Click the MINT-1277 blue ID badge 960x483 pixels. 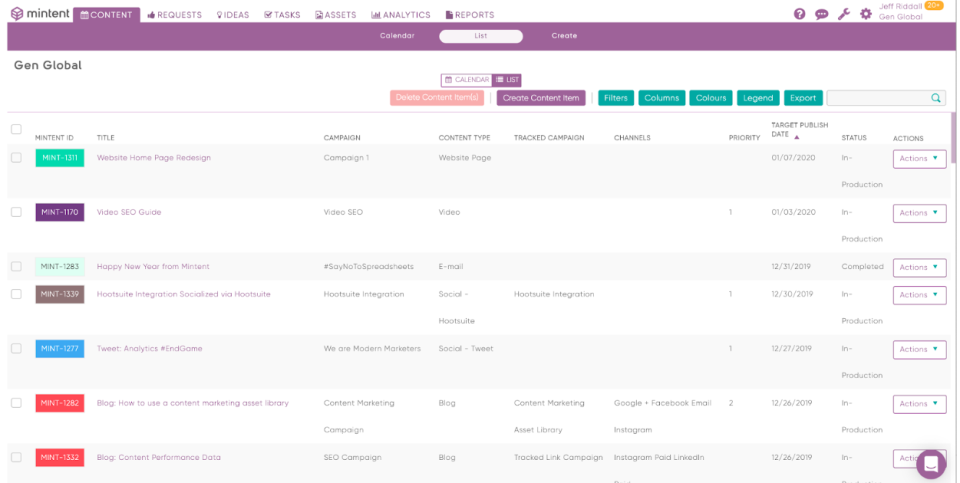click(x=59, y=349)
